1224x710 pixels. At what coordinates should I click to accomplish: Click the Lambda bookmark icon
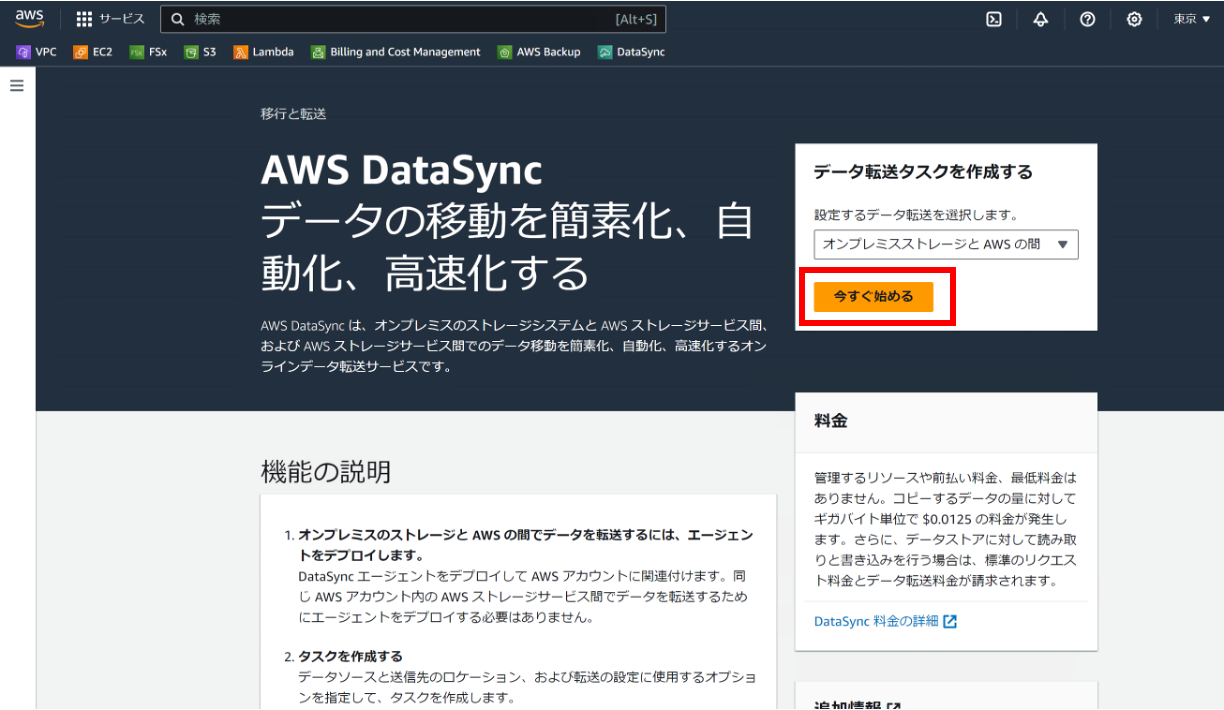(x=240, y=52)
